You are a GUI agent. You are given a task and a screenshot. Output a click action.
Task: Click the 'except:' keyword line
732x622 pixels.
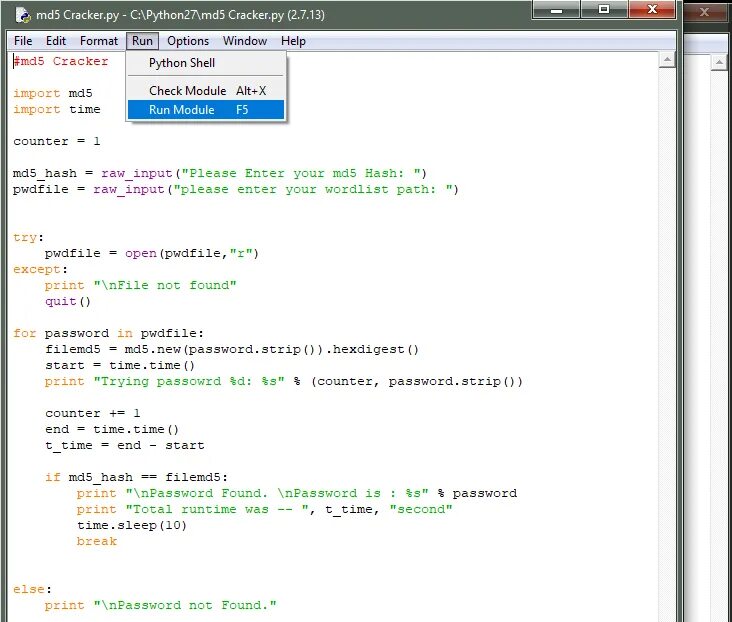point(41,269)
